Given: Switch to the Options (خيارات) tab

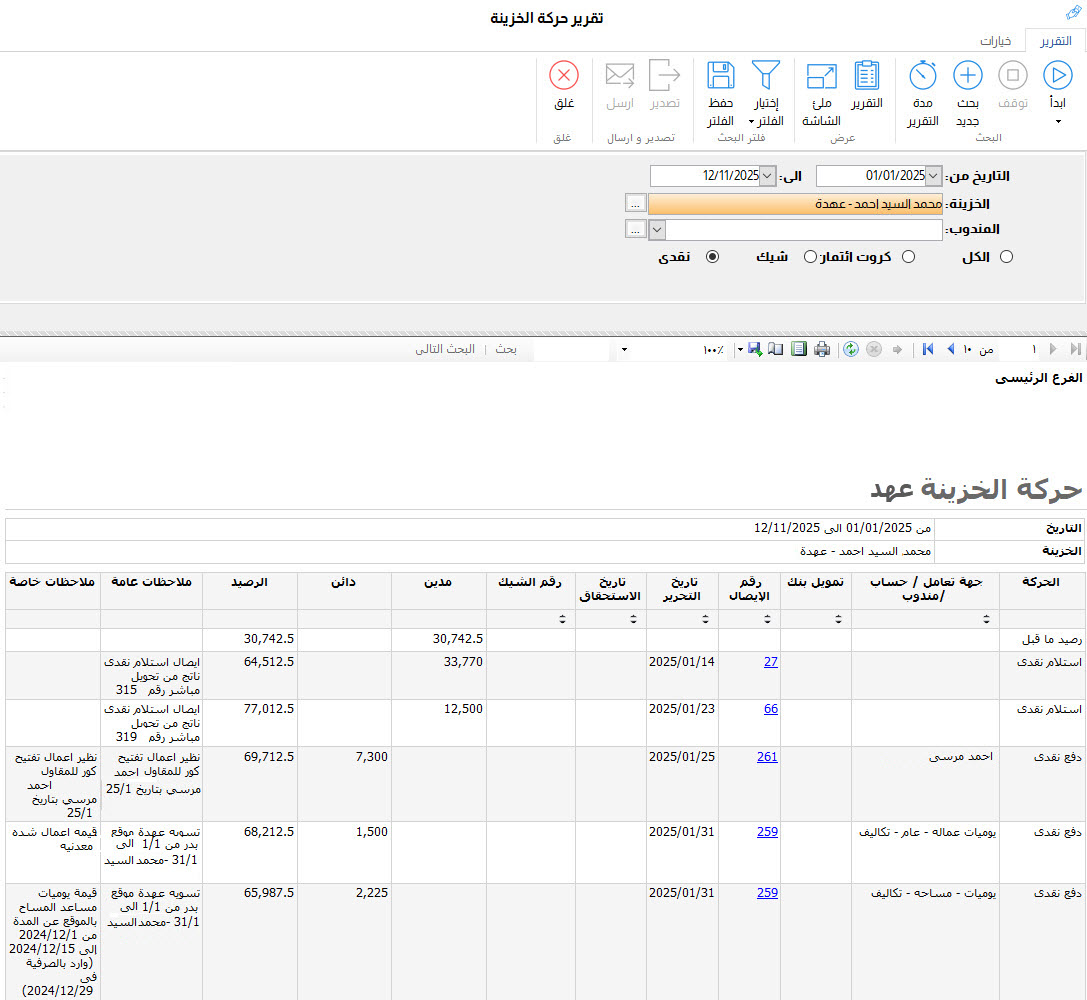Looking at the screenshot, I should click(995, 41).
